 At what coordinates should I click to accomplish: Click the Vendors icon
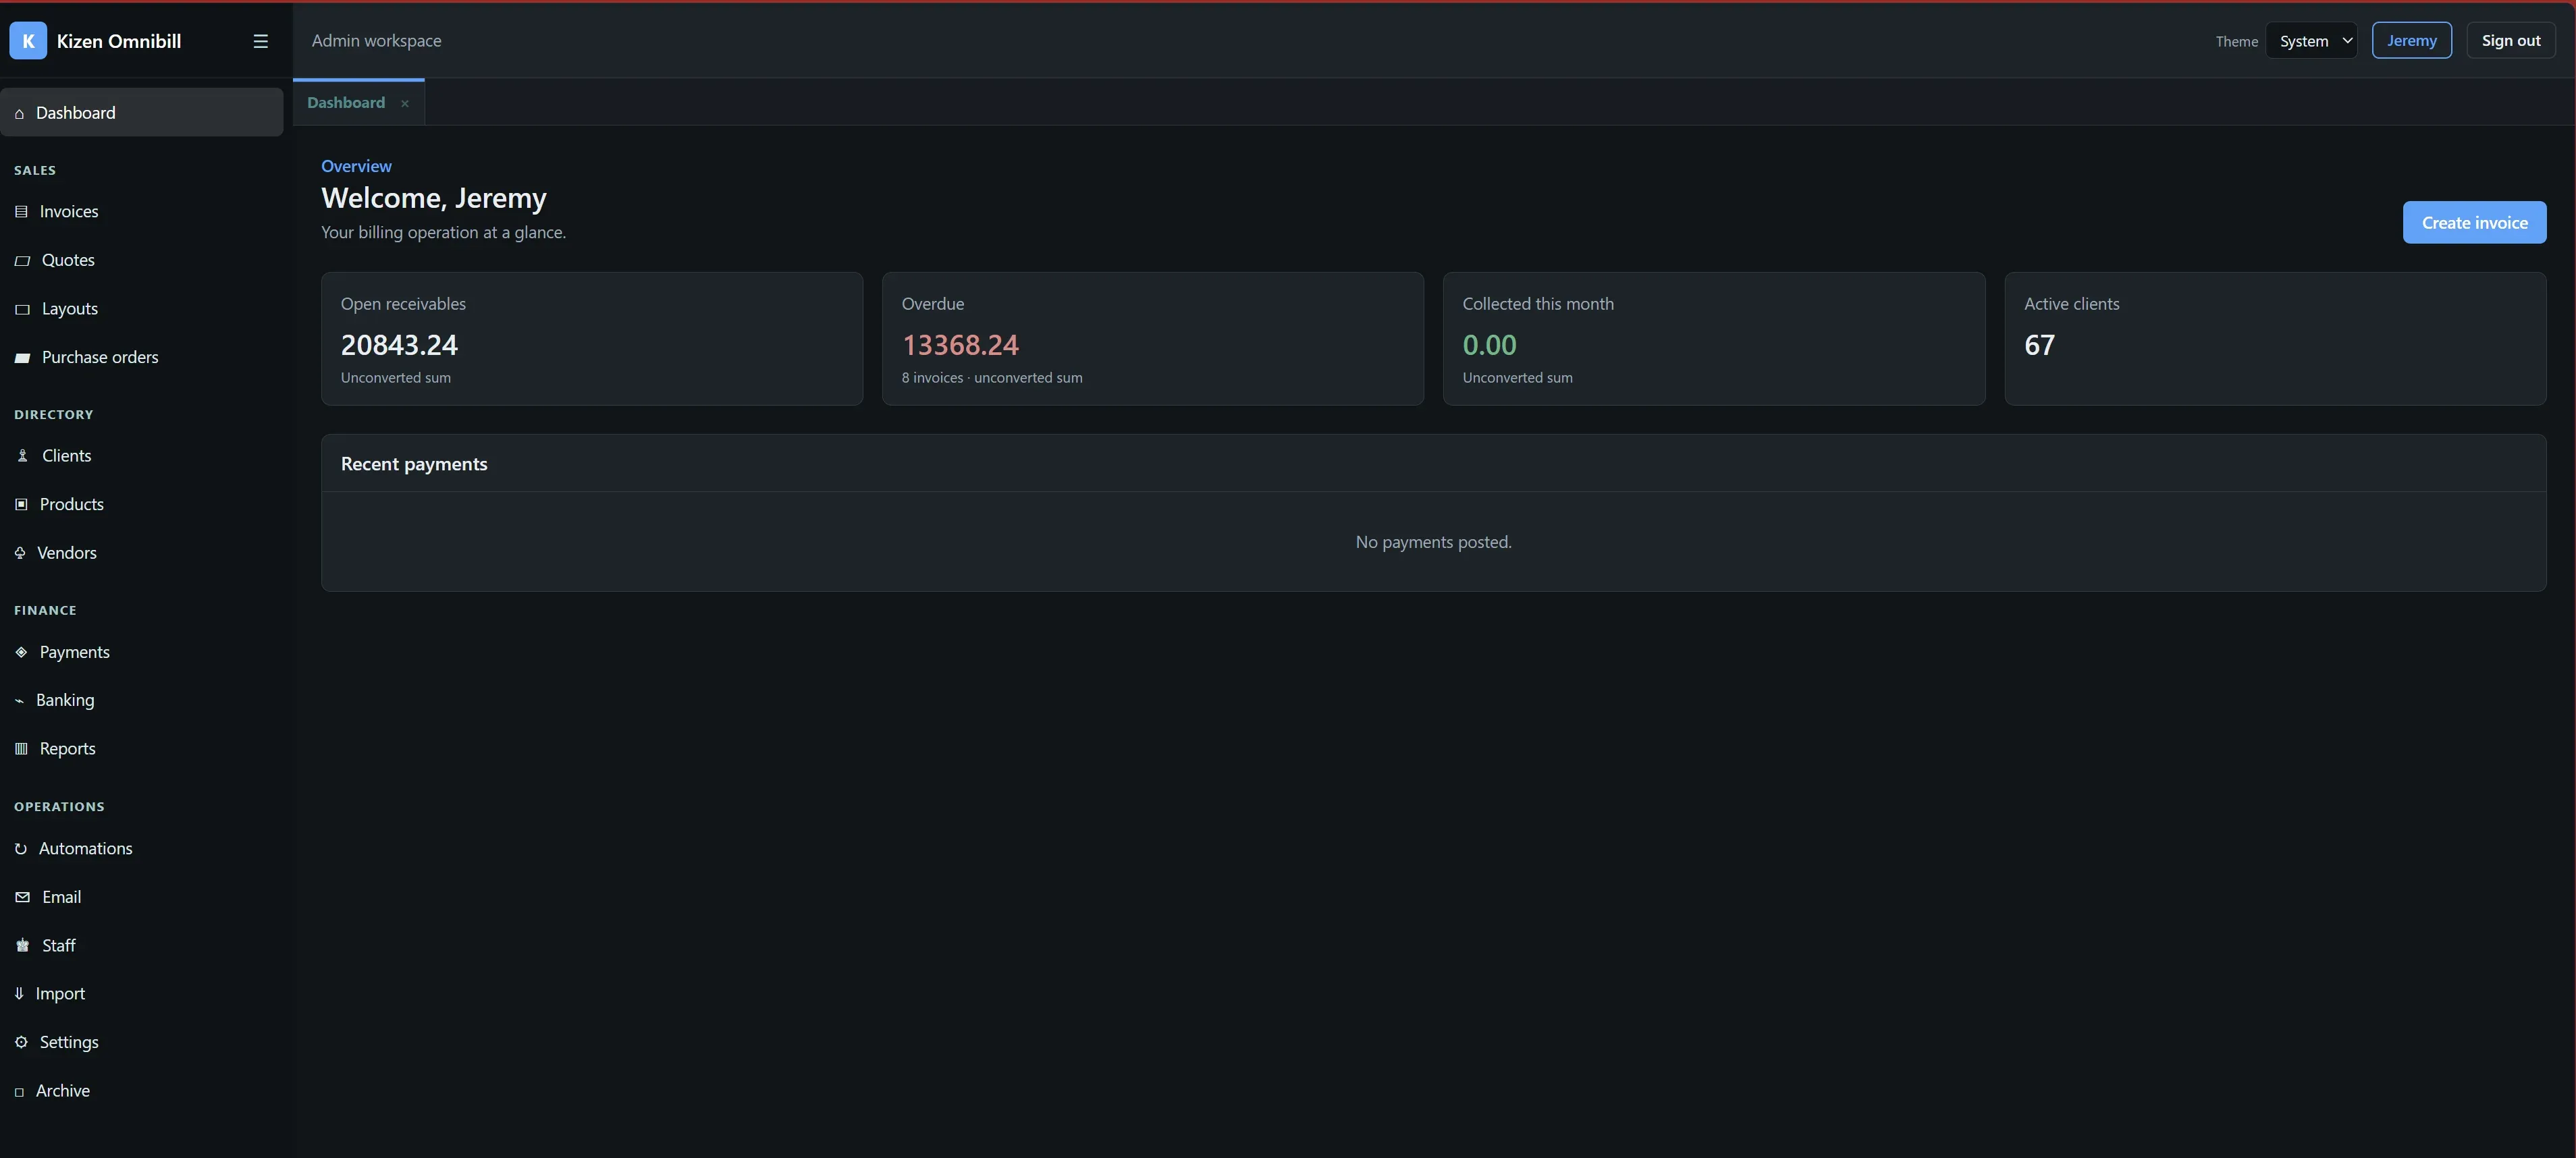pos(20,553)
